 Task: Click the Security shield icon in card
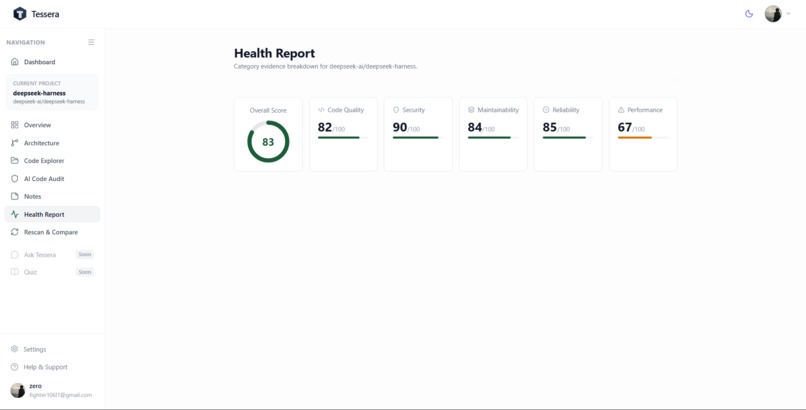[396, 109]
